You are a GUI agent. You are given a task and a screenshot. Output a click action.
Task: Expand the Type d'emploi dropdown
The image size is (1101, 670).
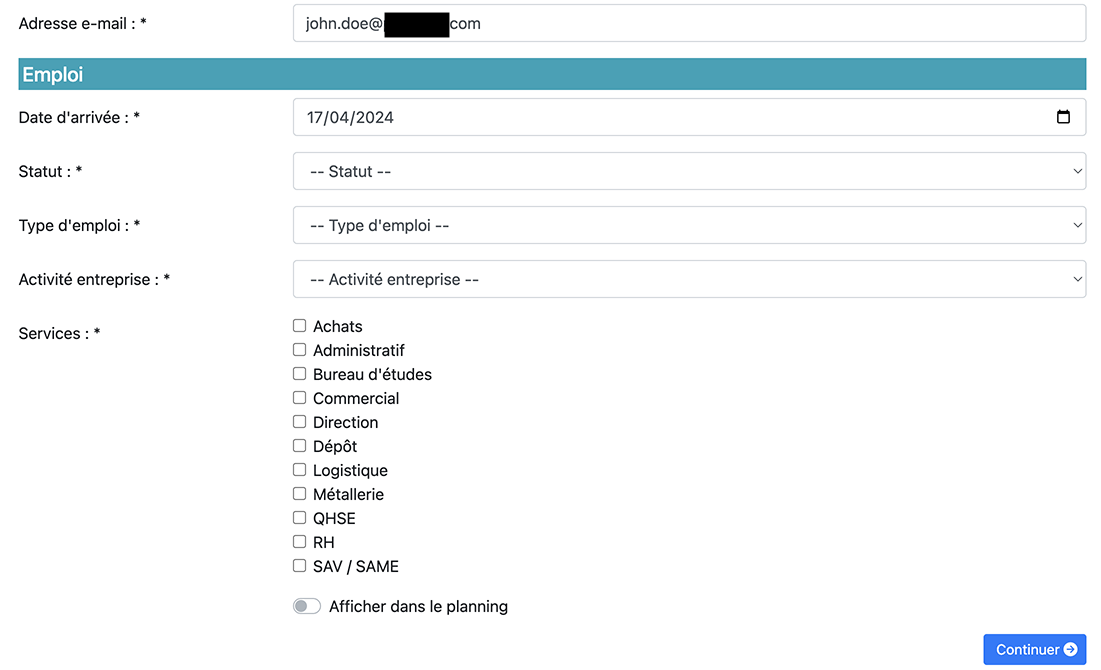[x=688, y=225]
